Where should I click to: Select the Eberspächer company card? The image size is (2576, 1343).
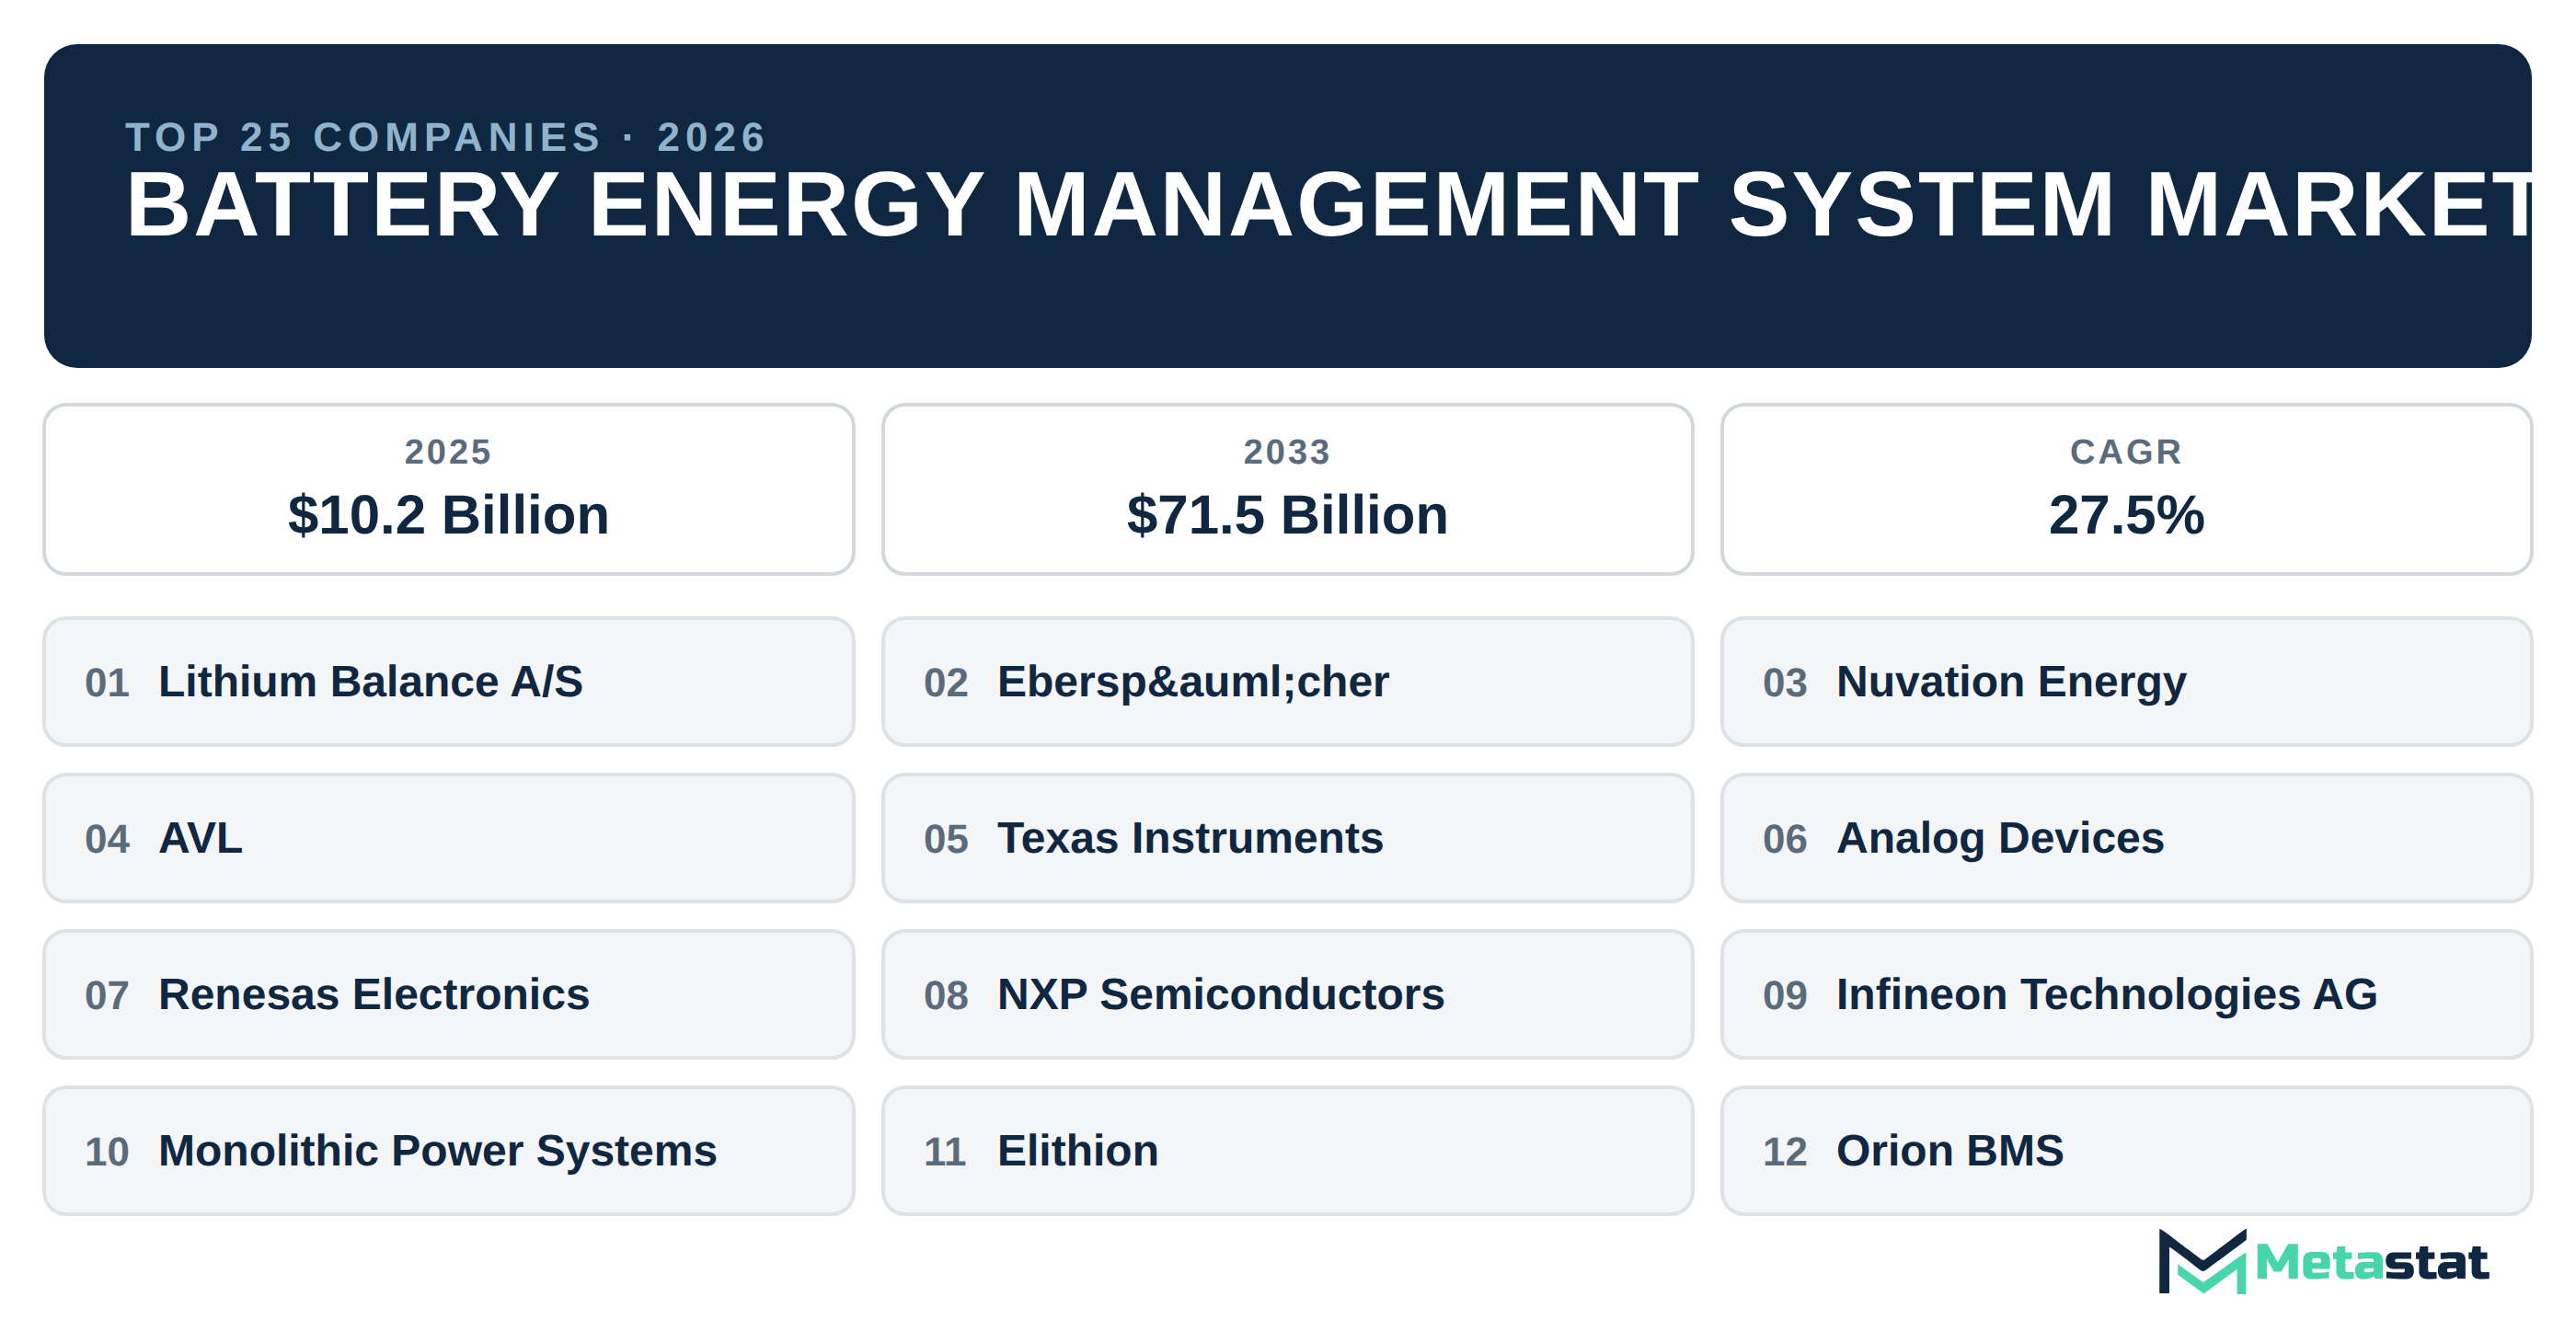[x=1288, y=682]
